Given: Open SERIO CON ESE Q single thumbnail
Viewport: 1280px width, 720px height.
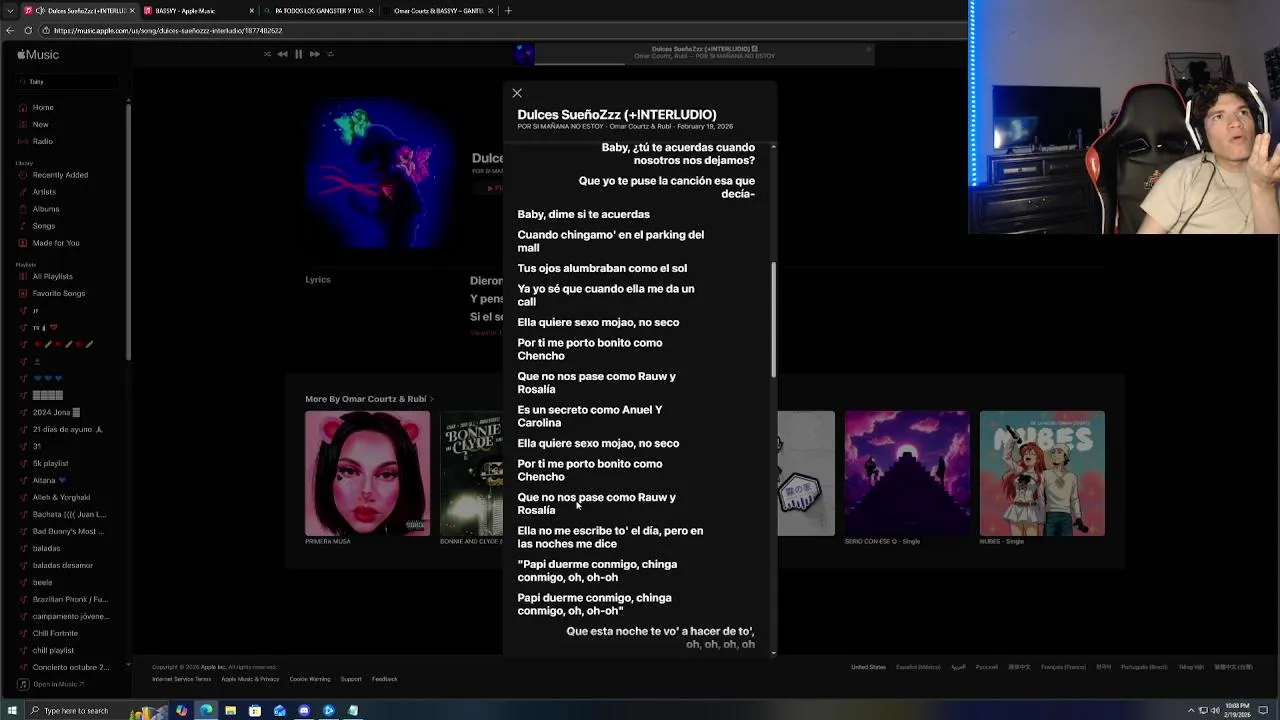Looking at the screenshot, I should click(907, 473).
